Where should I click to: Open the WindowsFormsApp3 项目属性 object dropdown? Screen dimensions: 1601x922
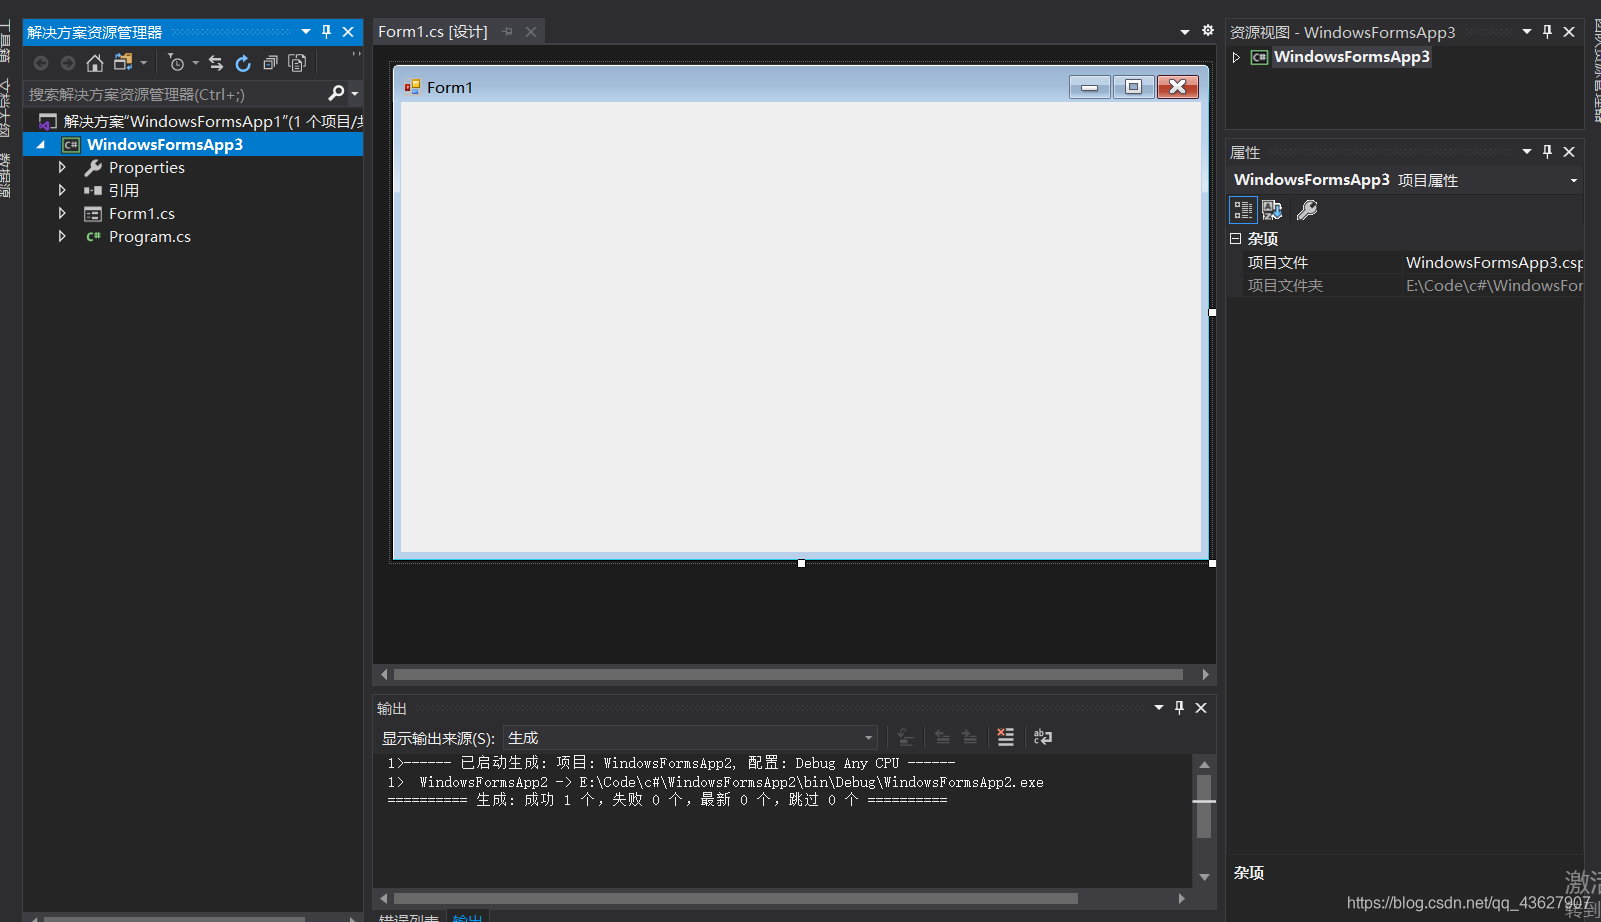[x=1573, y=180]
